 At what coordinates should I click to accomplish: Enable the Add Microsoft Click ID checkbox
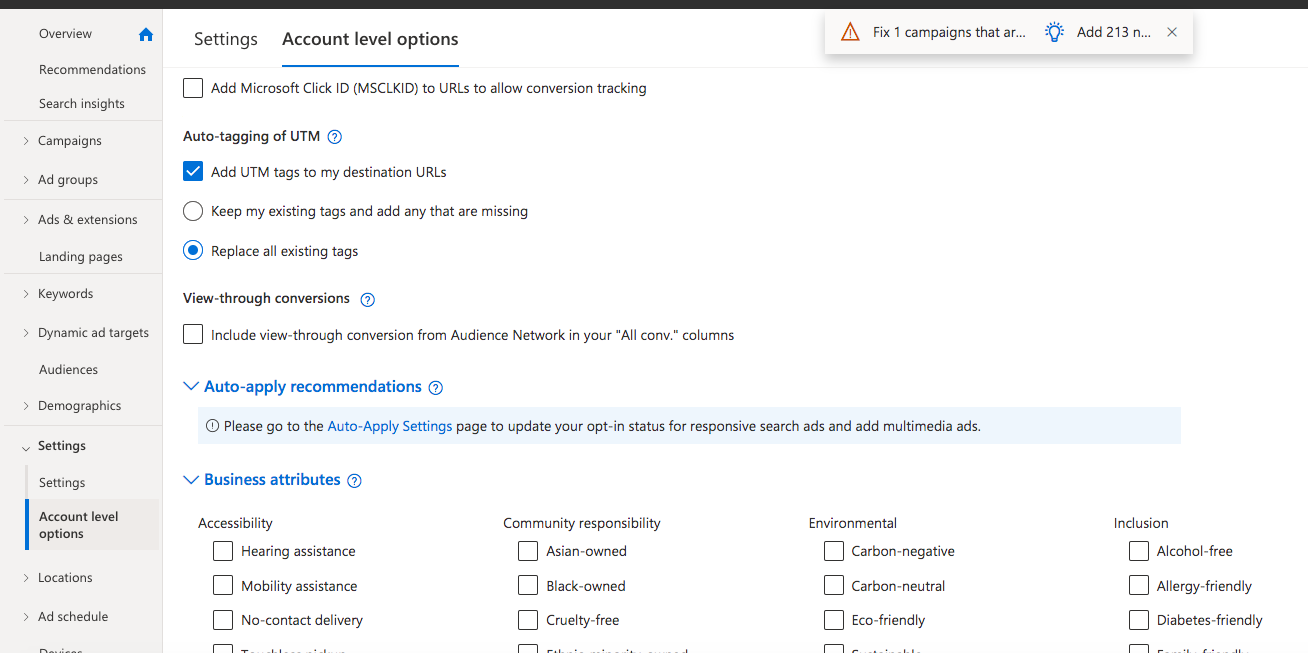tap(192, 88)
